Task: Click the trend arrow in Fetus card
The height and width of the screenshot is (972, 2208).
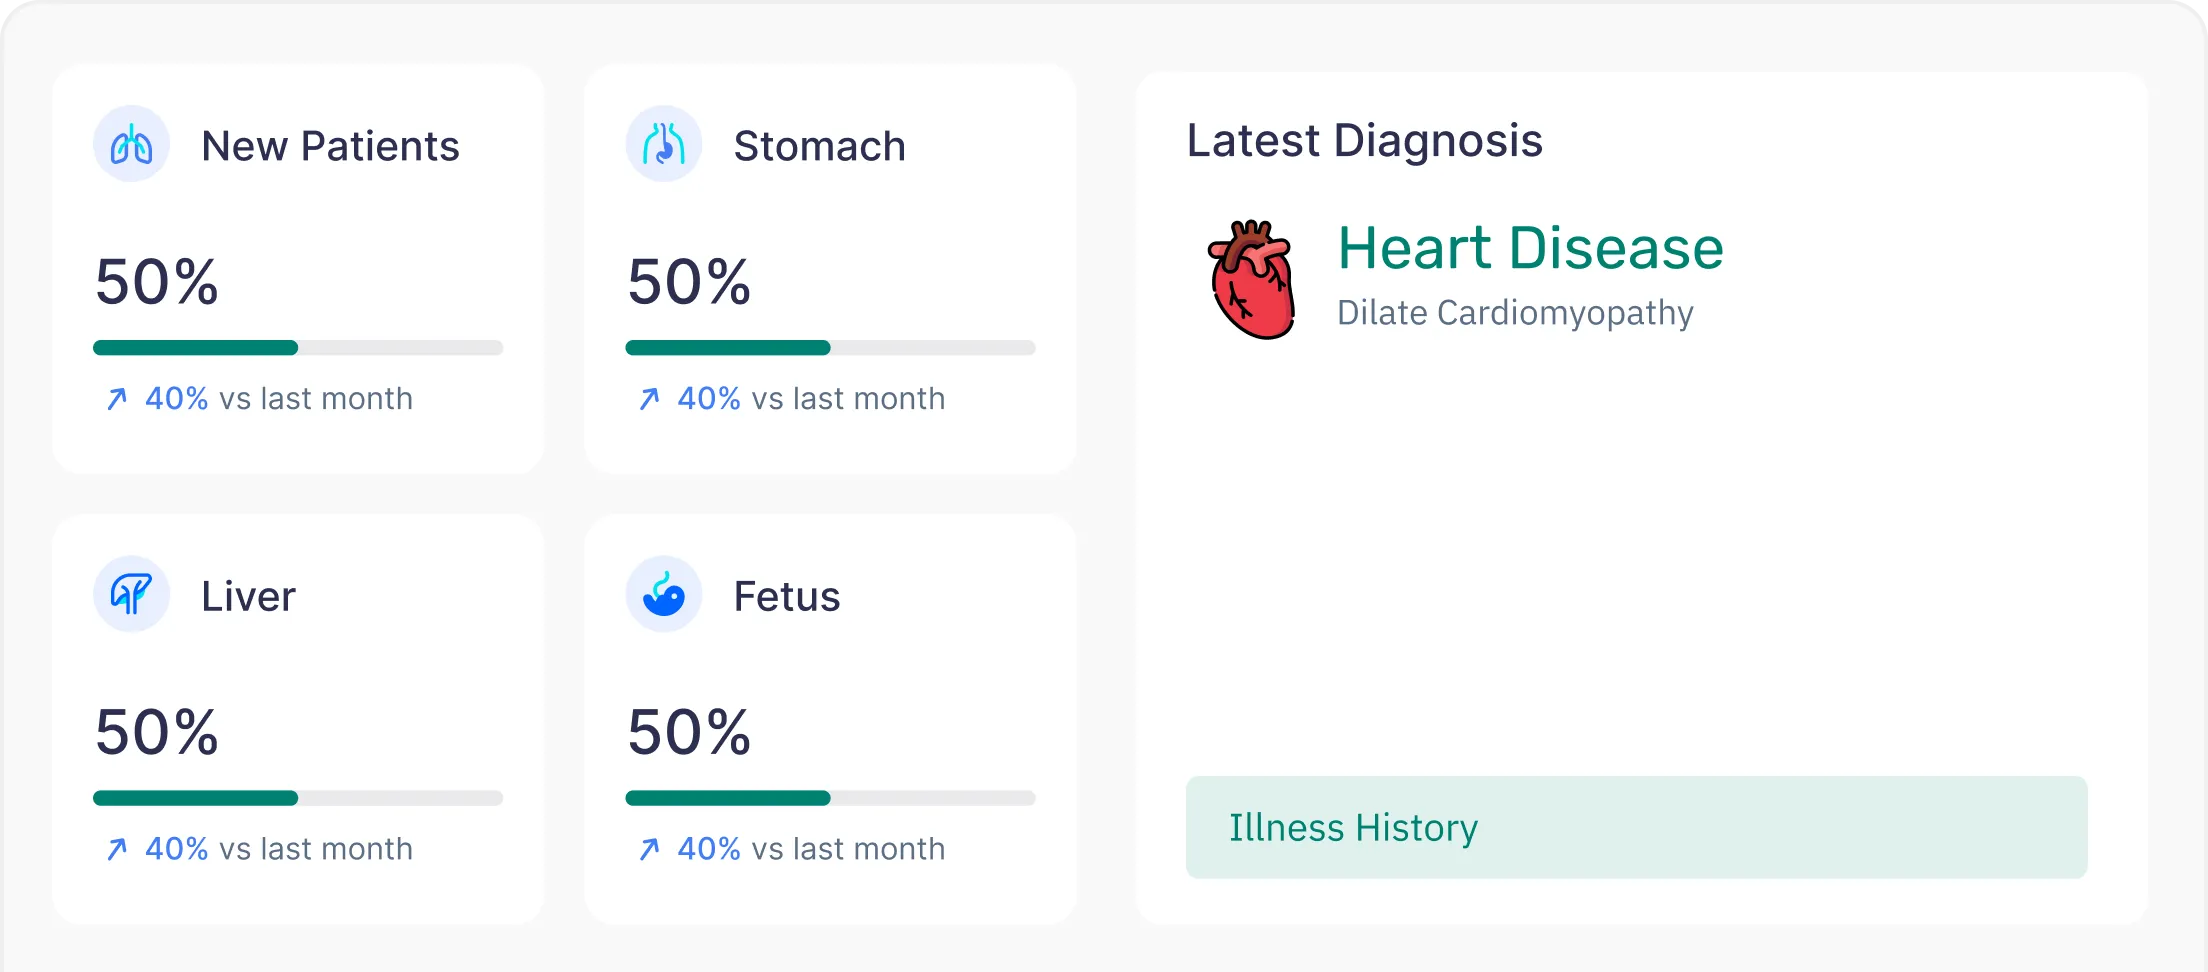Action: pos(649,849)
